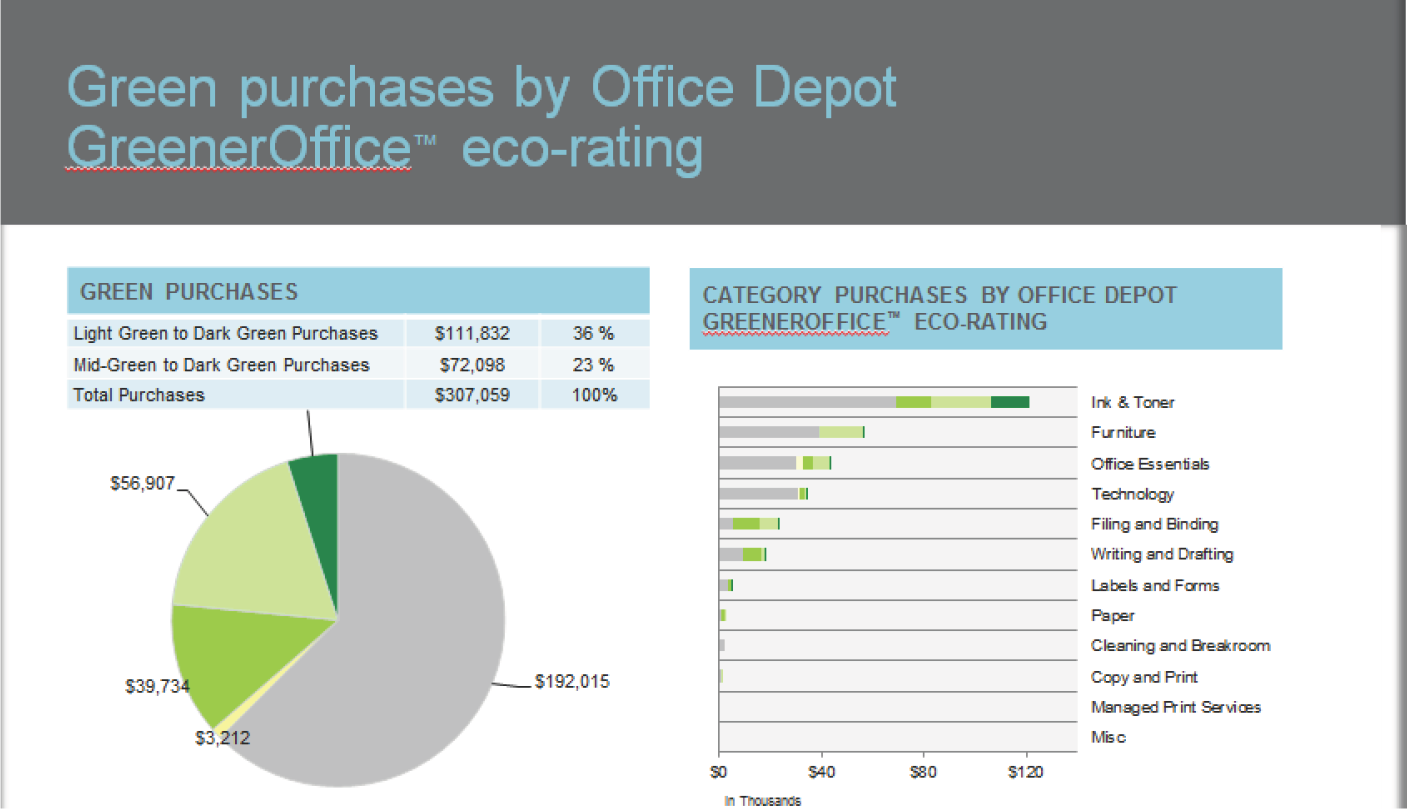Click the '100%' table cell
1407x809 pixels.
pos(594,394)
